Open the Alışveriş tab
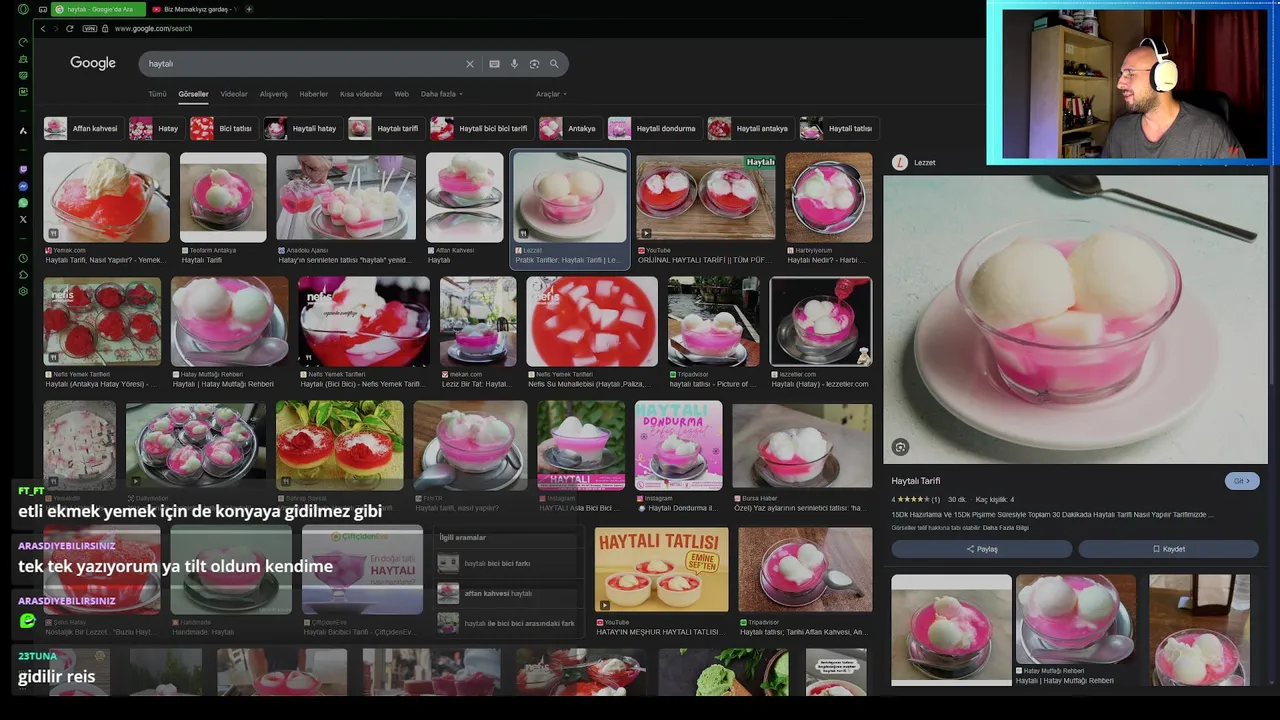Image resolution: width=1280 pixels, height=720 pixels. coord(273,94)
